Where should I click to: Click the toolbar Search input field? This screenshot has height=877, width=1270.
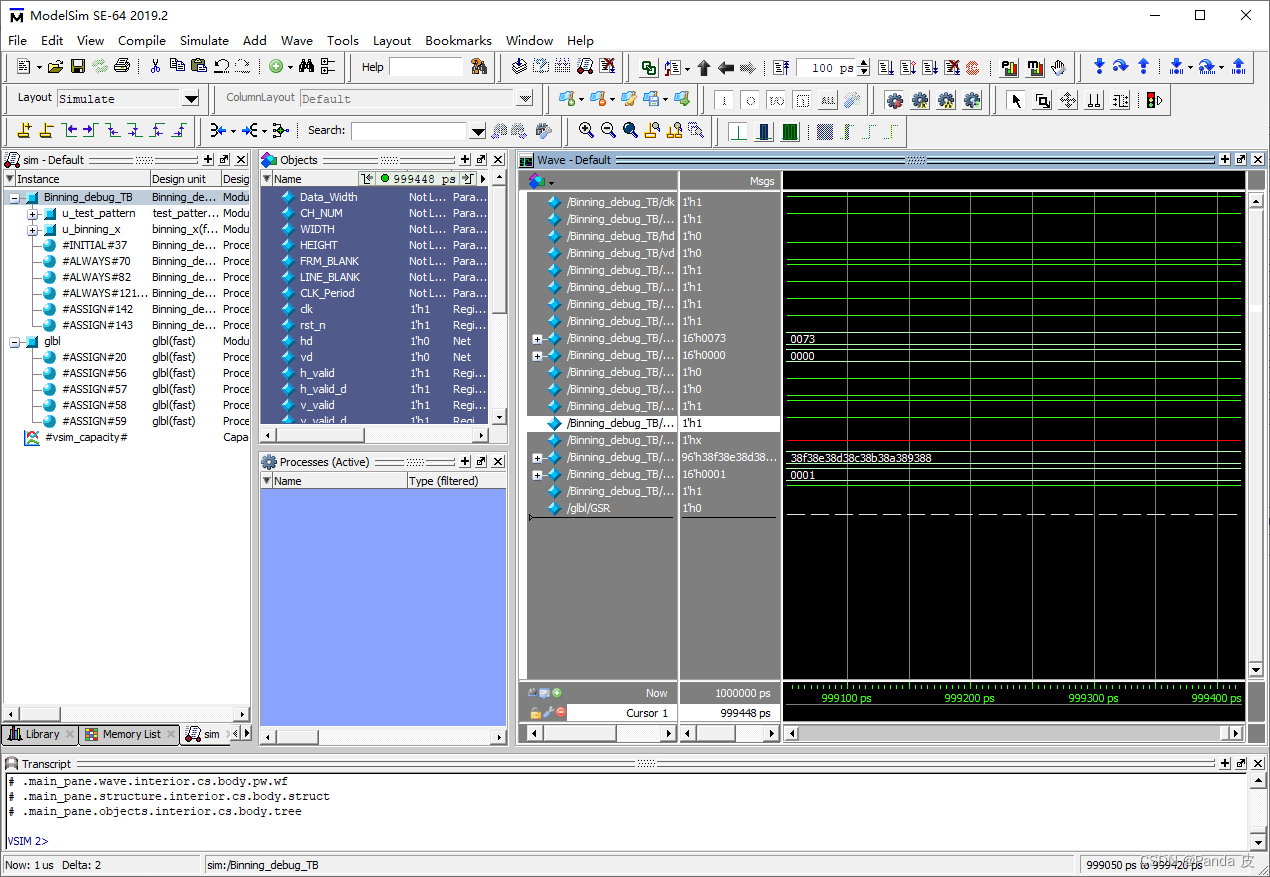pyautogui.click(x=409, y=131)
